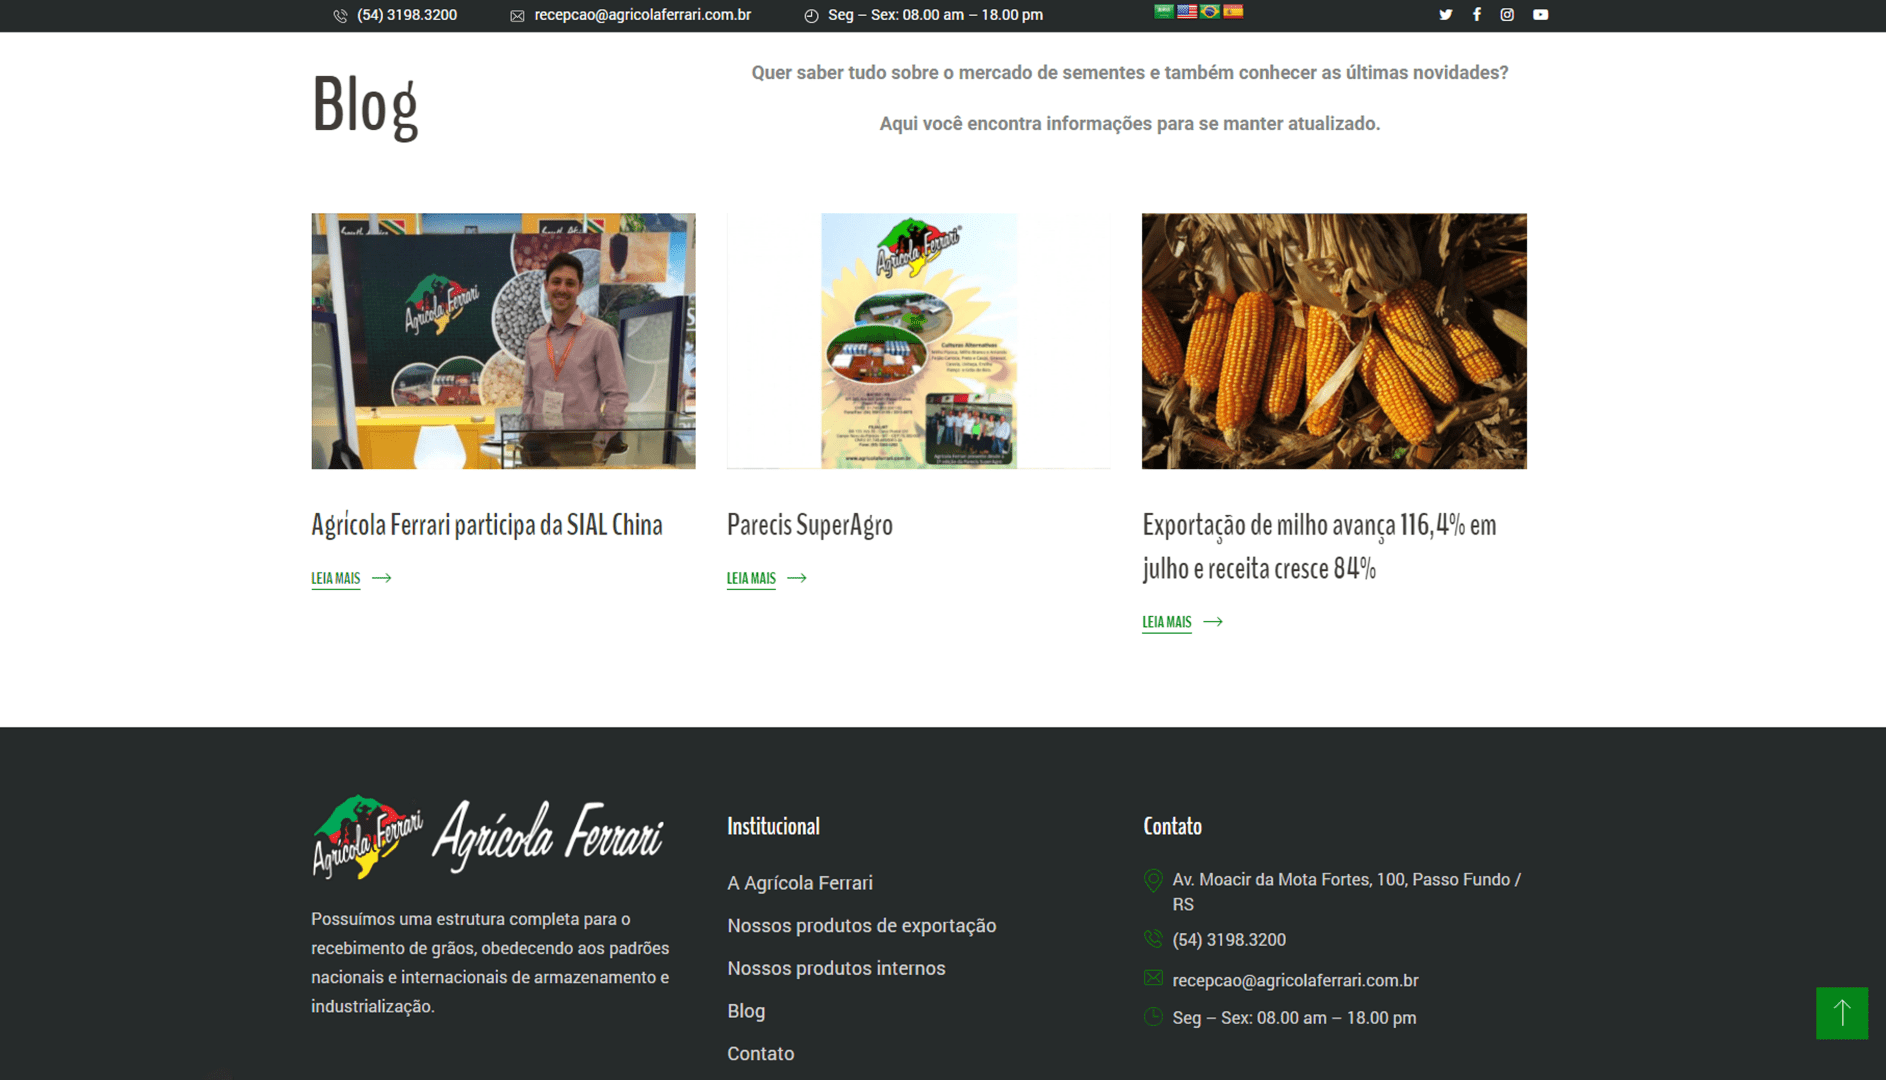
Task: Click the Agrícola Ferrari footer logo
Action: pyautogui.click(x=487, y=837)
